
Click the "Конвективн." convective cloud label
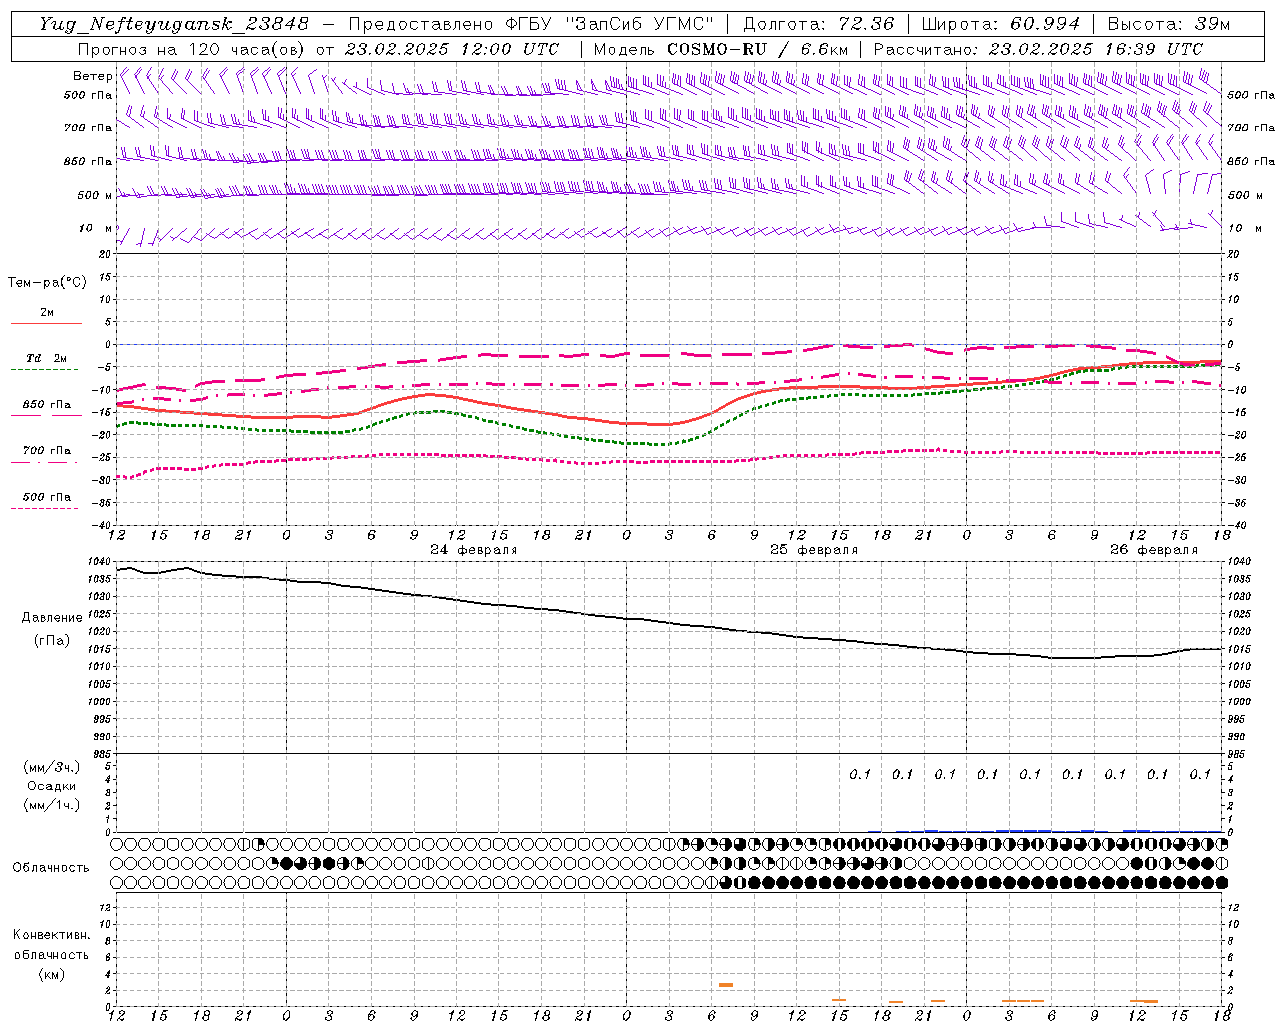52,934
